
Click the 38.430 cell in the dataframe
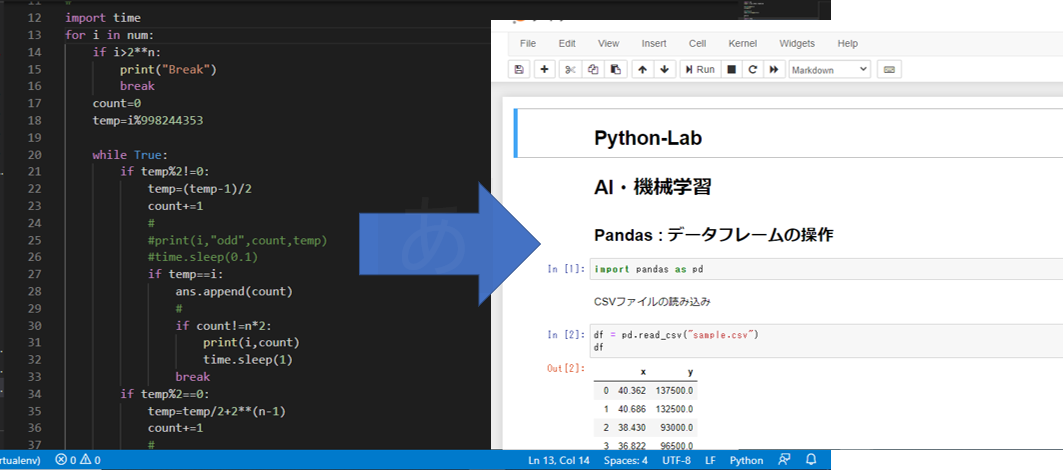[x=631, y=428]
